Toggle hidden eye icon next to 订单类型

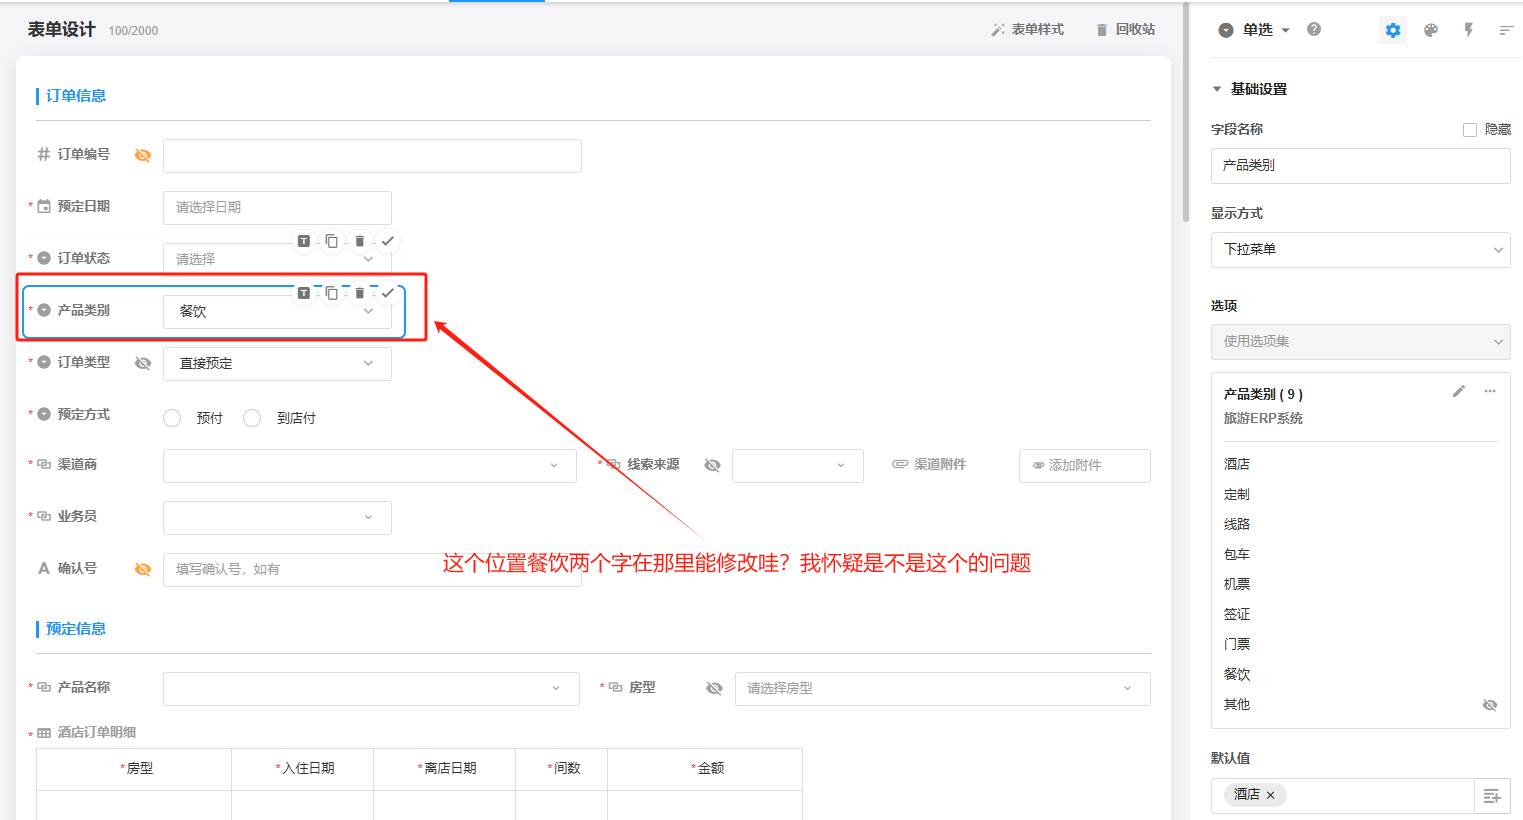pyautogui.click(x=143, y=363)
